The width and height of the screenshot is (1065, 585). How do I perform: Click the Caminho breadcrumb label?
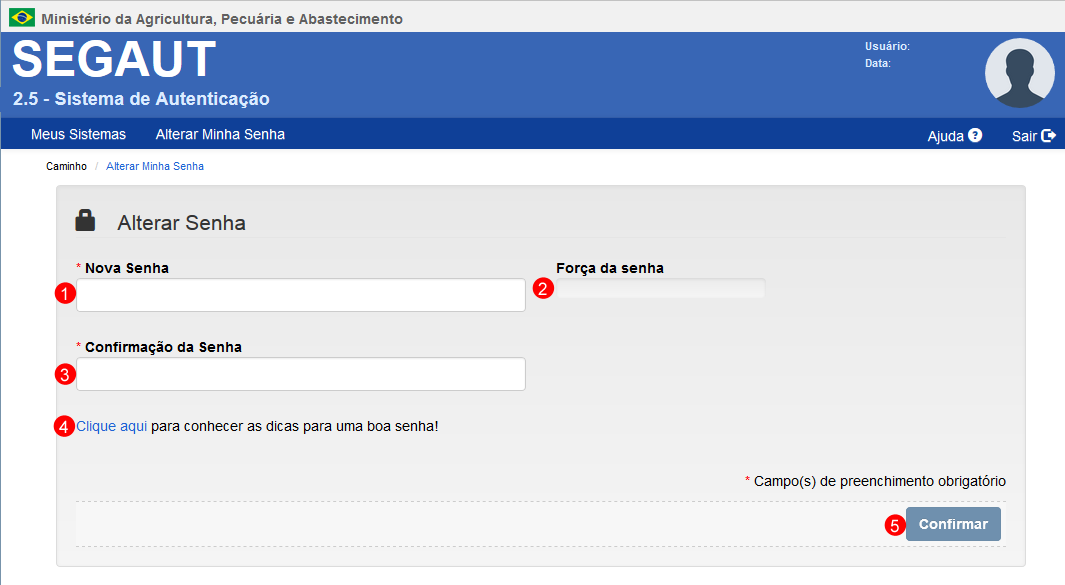(67, 166)
